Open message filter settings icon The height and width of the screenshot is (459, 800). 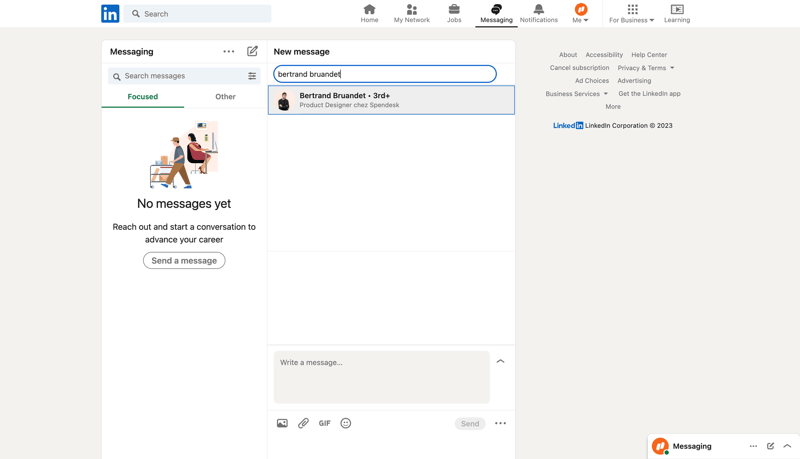point(252,76)
